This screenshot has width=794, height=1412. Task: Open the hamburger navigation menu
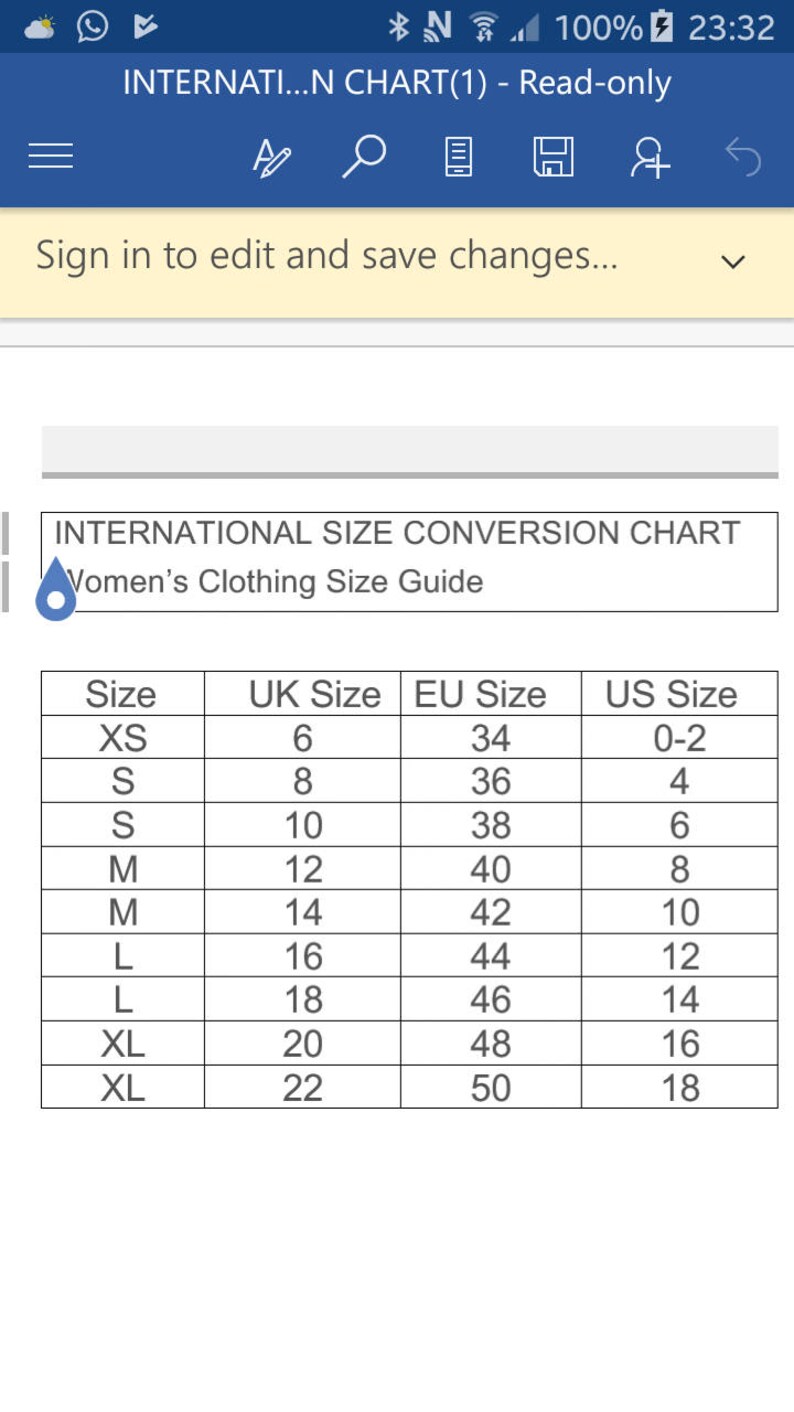(50, 156)
